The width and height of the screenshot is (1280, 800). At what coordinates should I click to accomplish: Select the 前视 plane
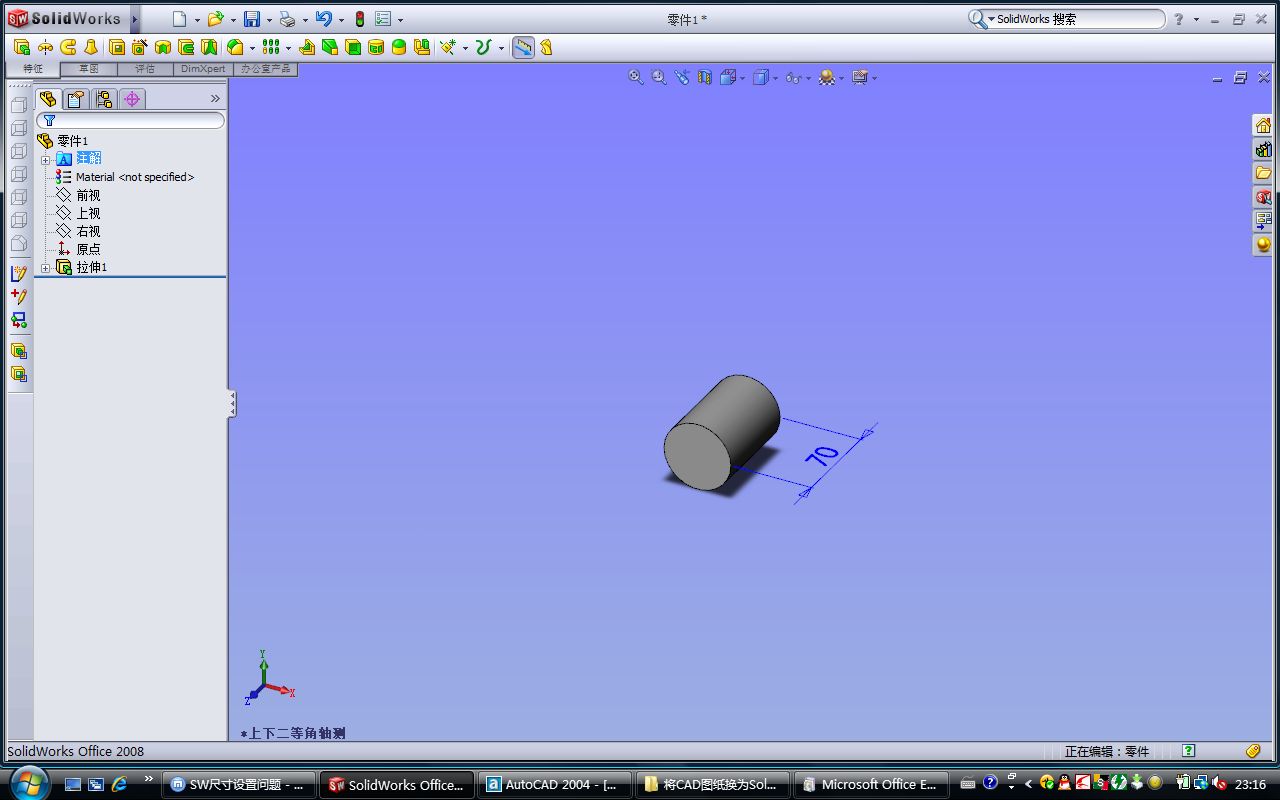(x=89, y=195)
